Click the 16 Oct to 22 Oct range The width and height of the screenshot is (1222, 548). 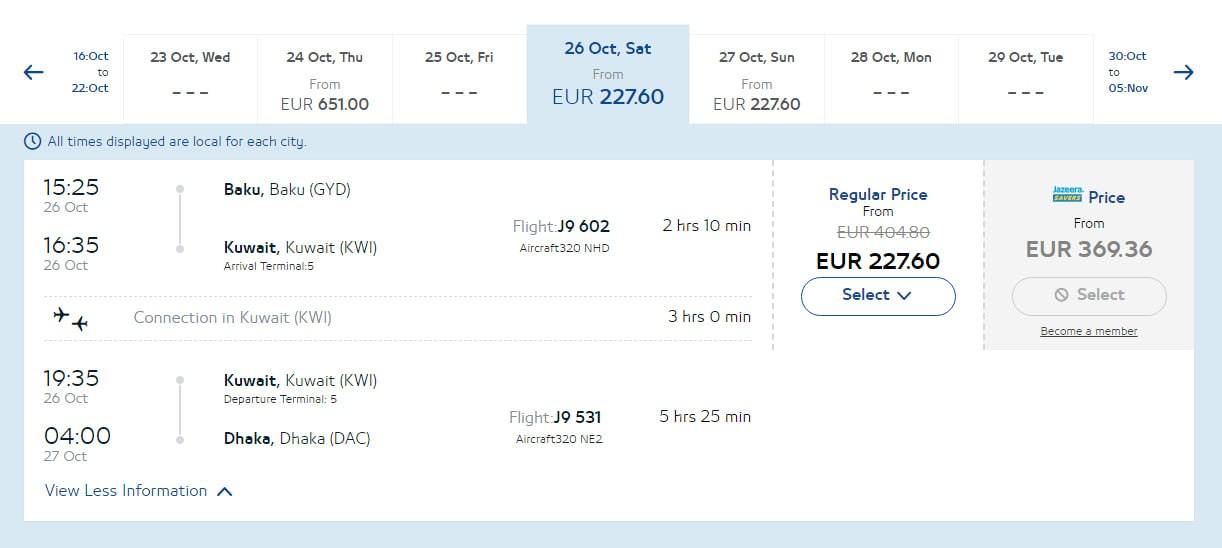point(91,72)
